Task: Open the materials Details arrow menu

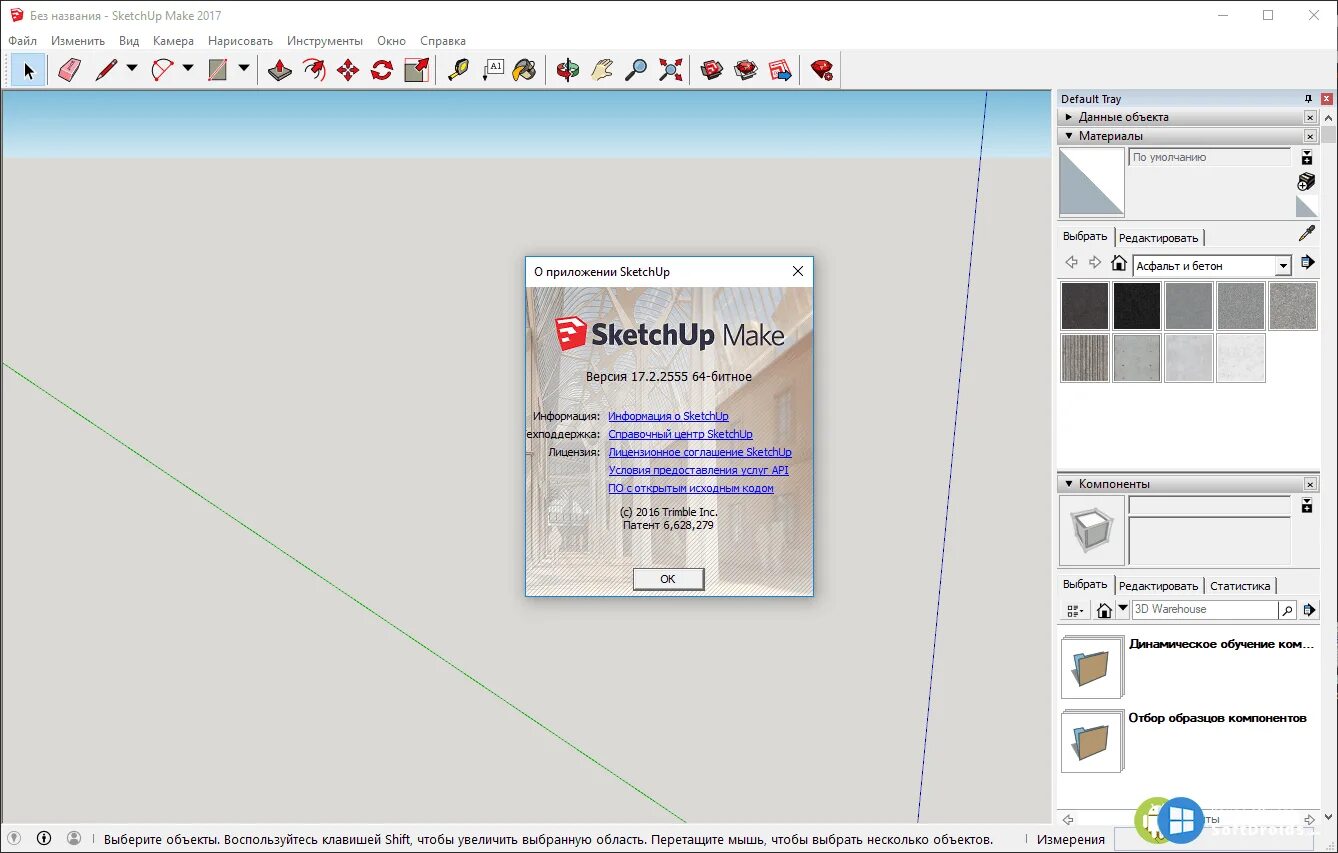Action: [1307, 263]
